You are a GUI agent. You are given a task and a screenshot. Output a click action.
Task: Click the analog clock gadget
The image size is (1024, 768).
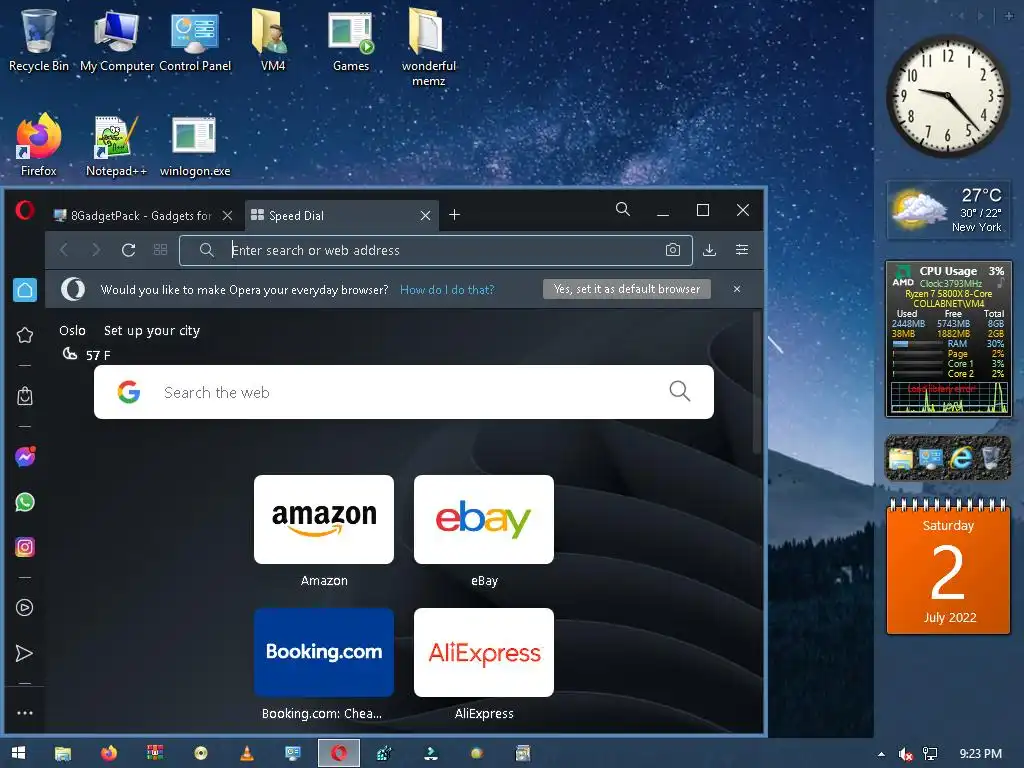[948, 97]
